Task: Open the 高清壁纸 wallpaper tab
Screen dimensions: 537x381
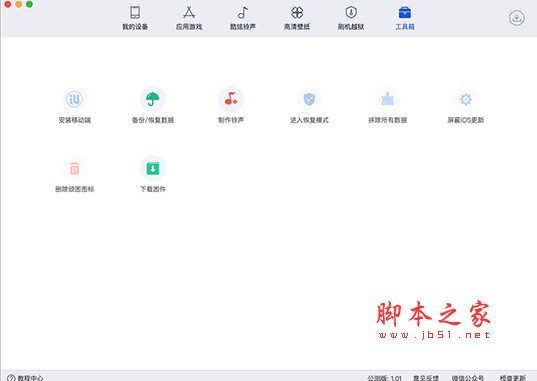Action: 297,18
